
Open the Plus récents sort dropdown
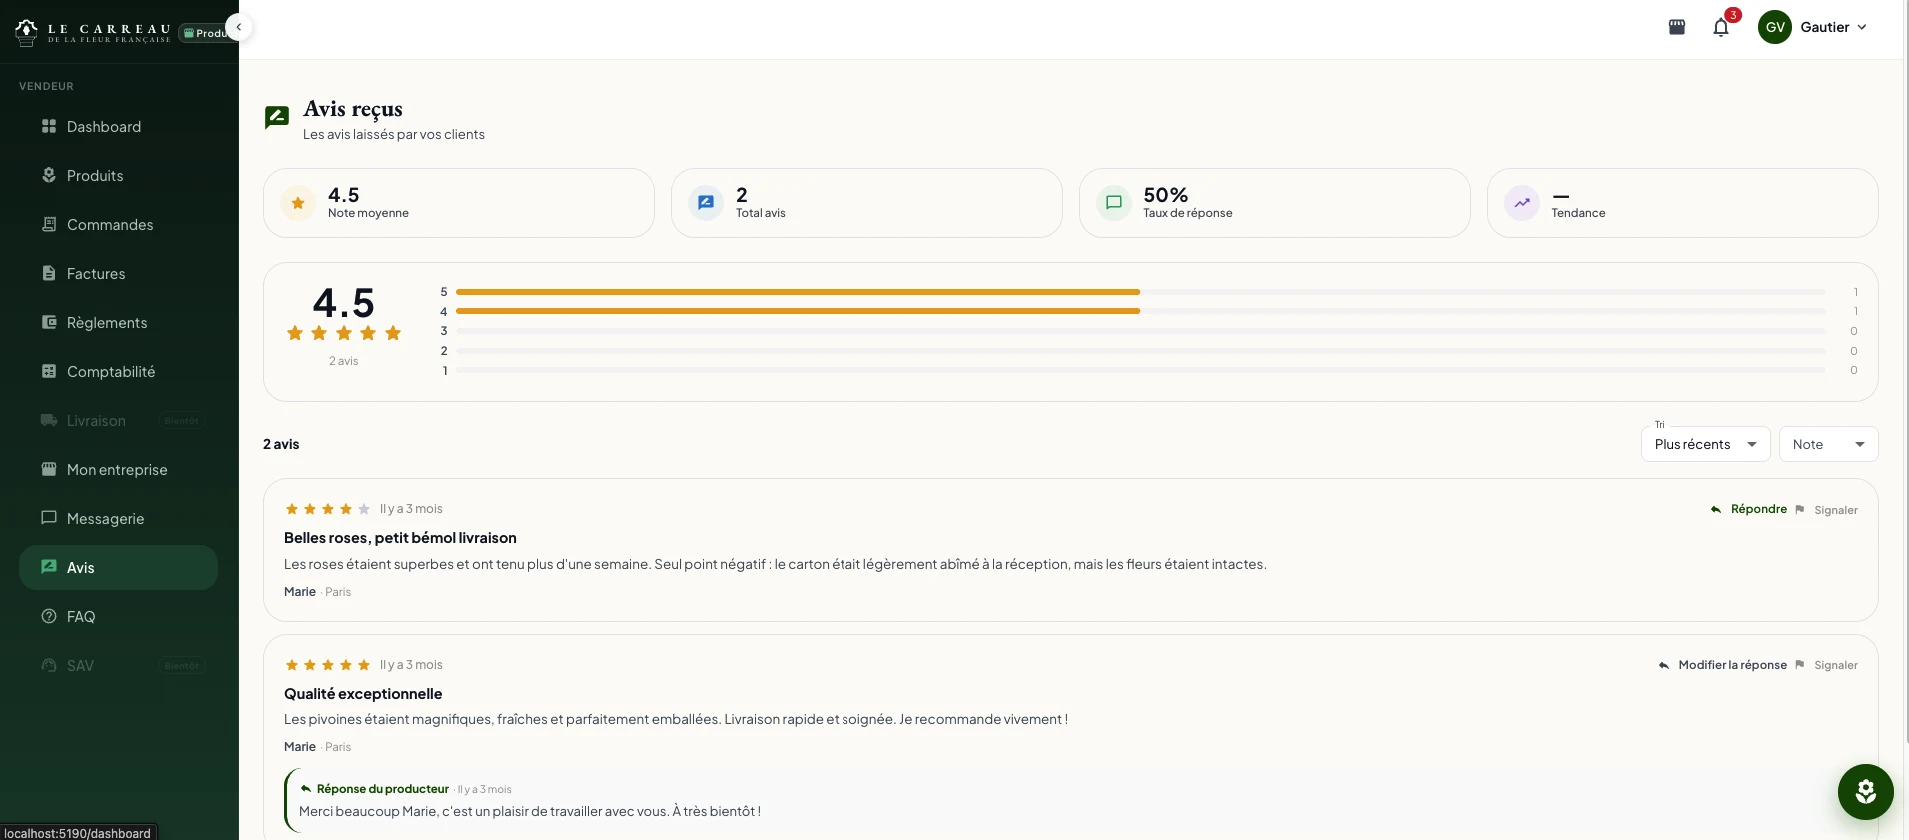(x=1705, y=444)
